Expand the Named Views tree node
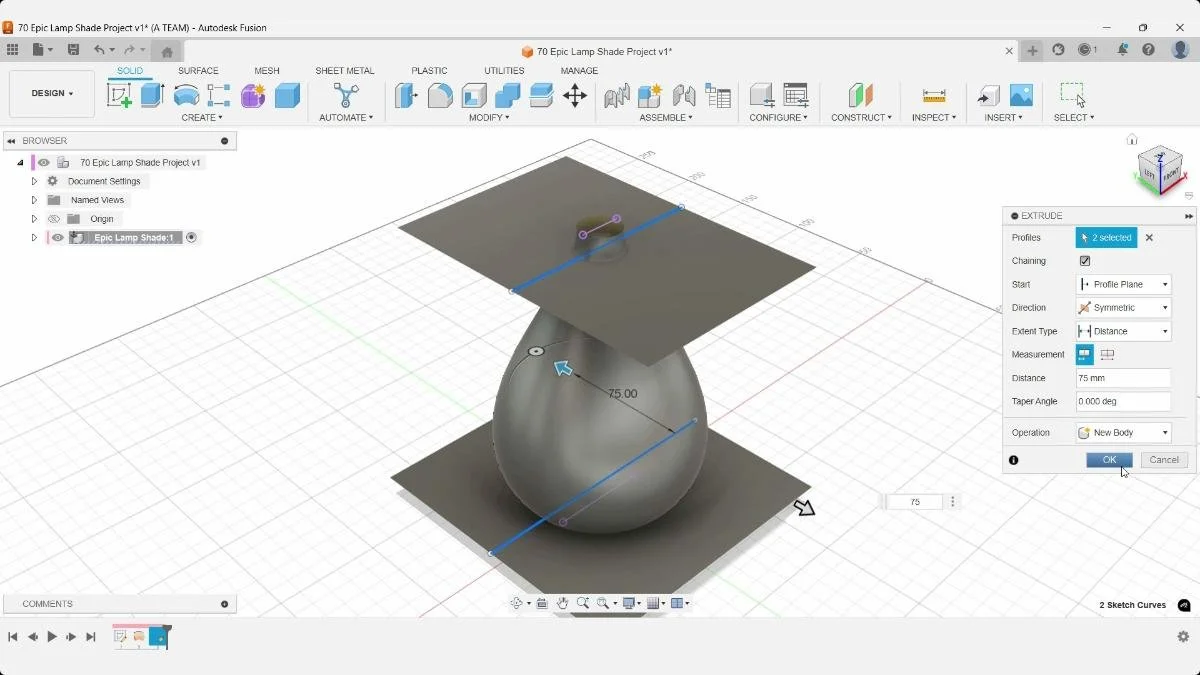 (34, 200)
